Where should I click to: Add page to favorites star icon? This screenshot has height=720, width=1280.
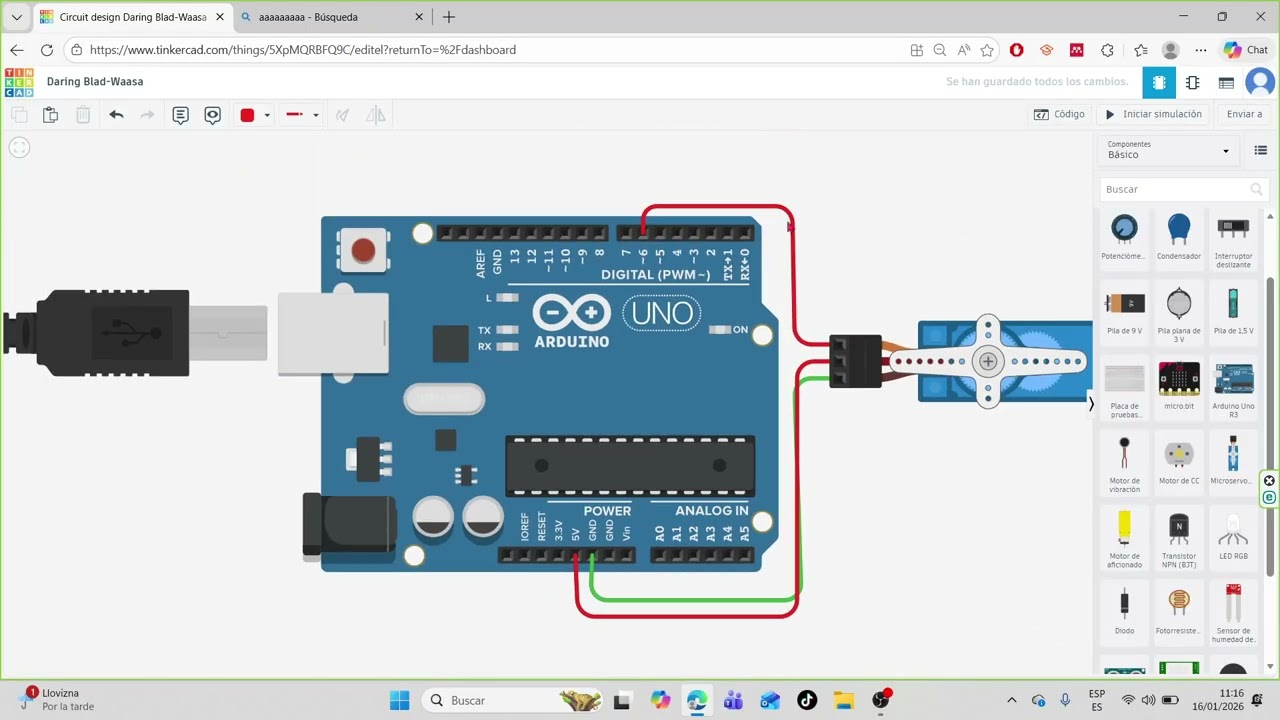coord(987,50)
